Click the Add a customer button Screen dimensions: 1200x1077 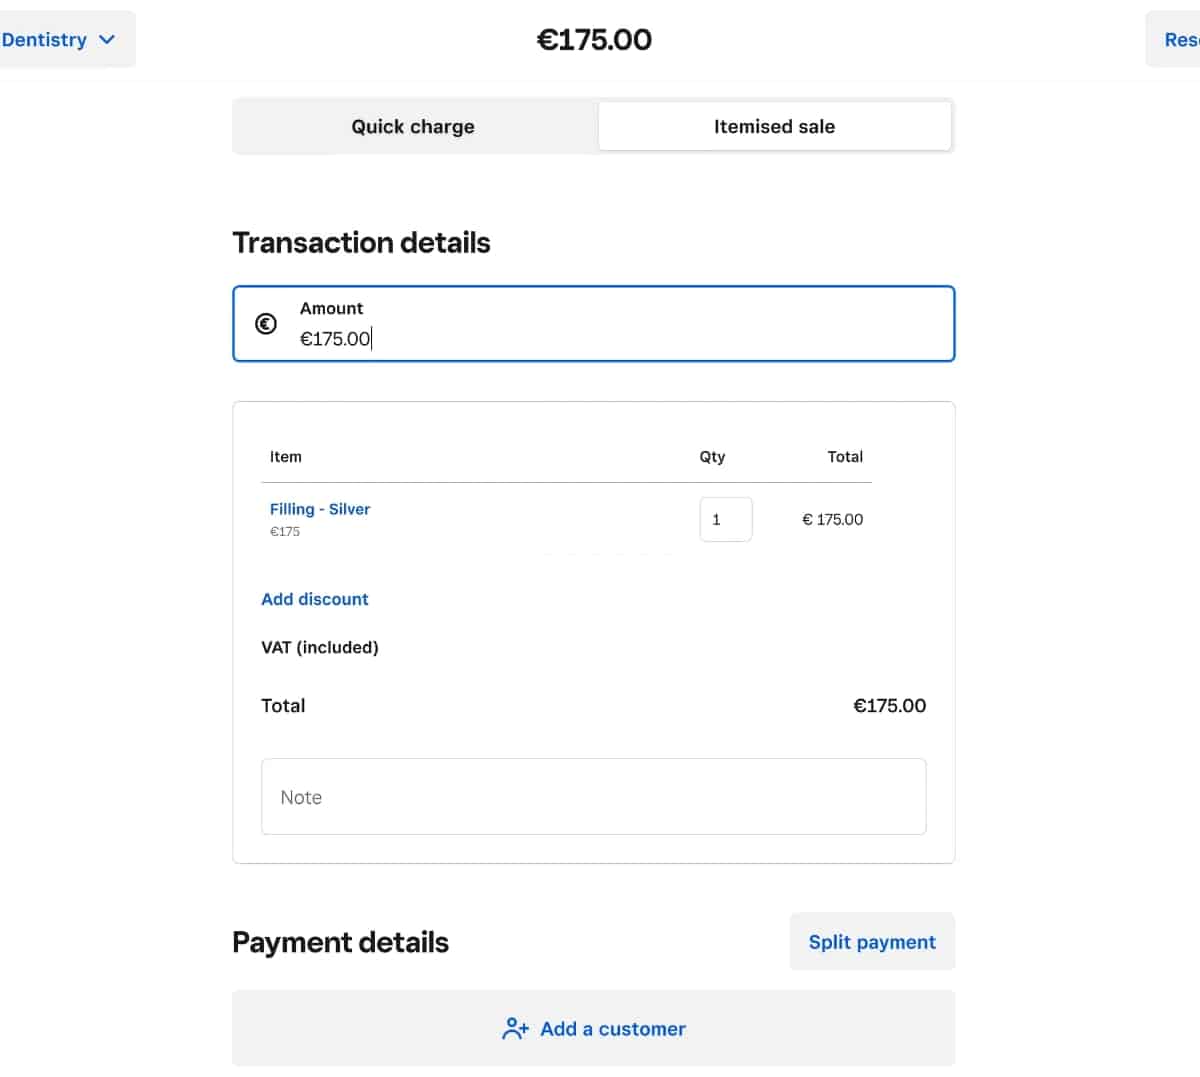click(594, 1029)
